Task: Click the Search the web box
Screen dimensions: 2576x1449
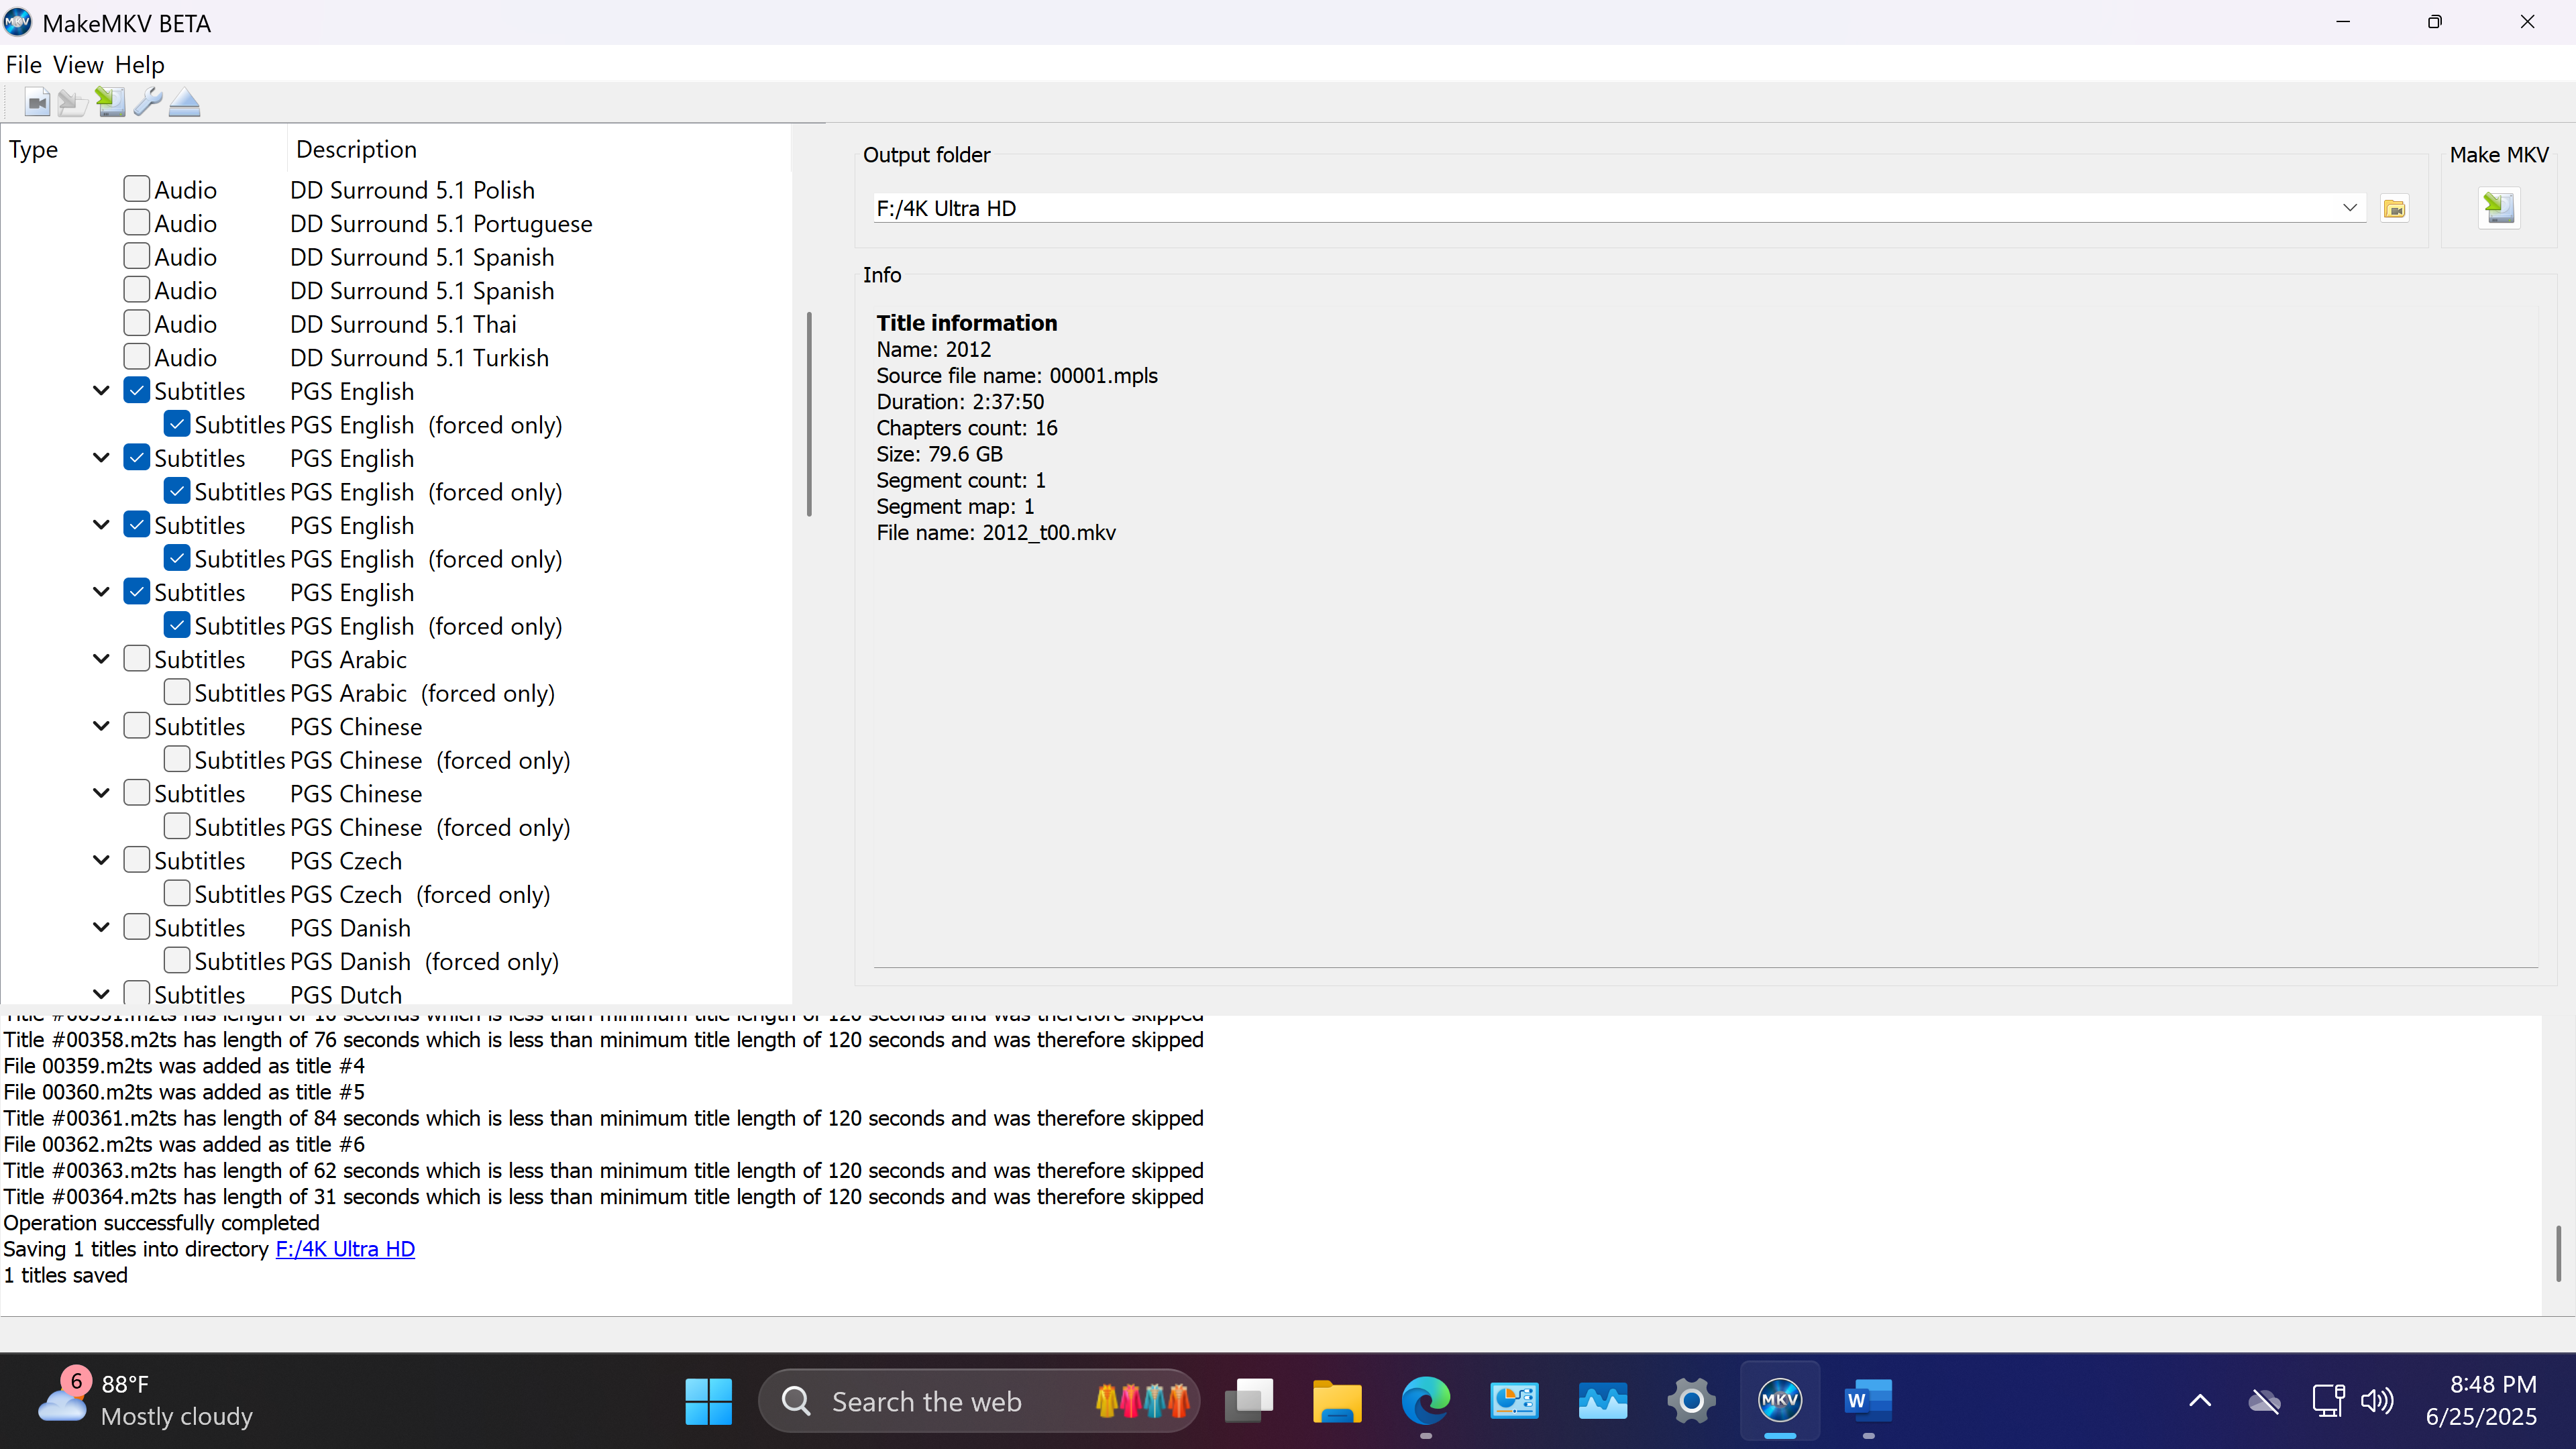Action: click(x=979, y=1401)
